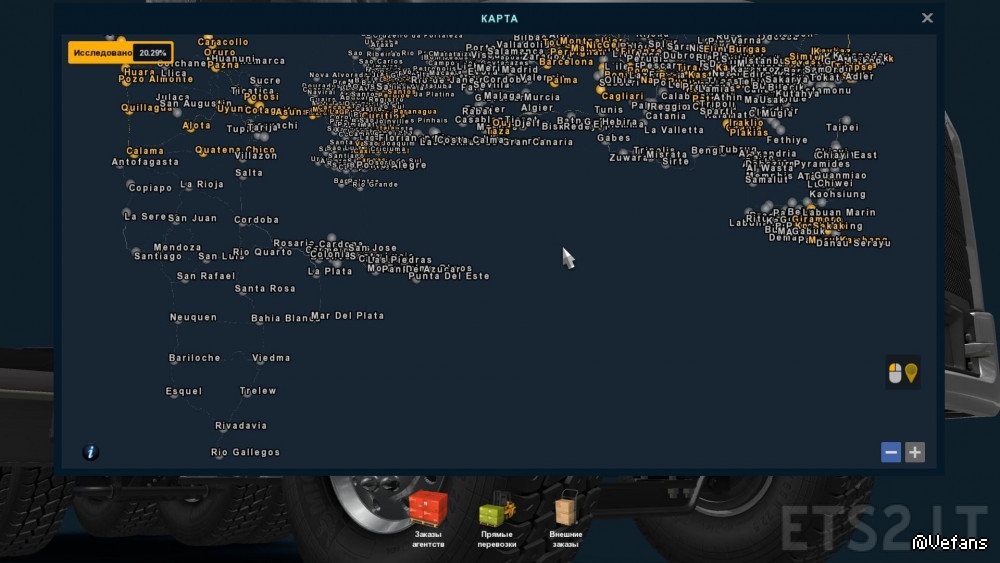Select Rivadavia city label
The height and width of the screenshot is (563, 1000).
pyautogui.click(x=241, y=425)
